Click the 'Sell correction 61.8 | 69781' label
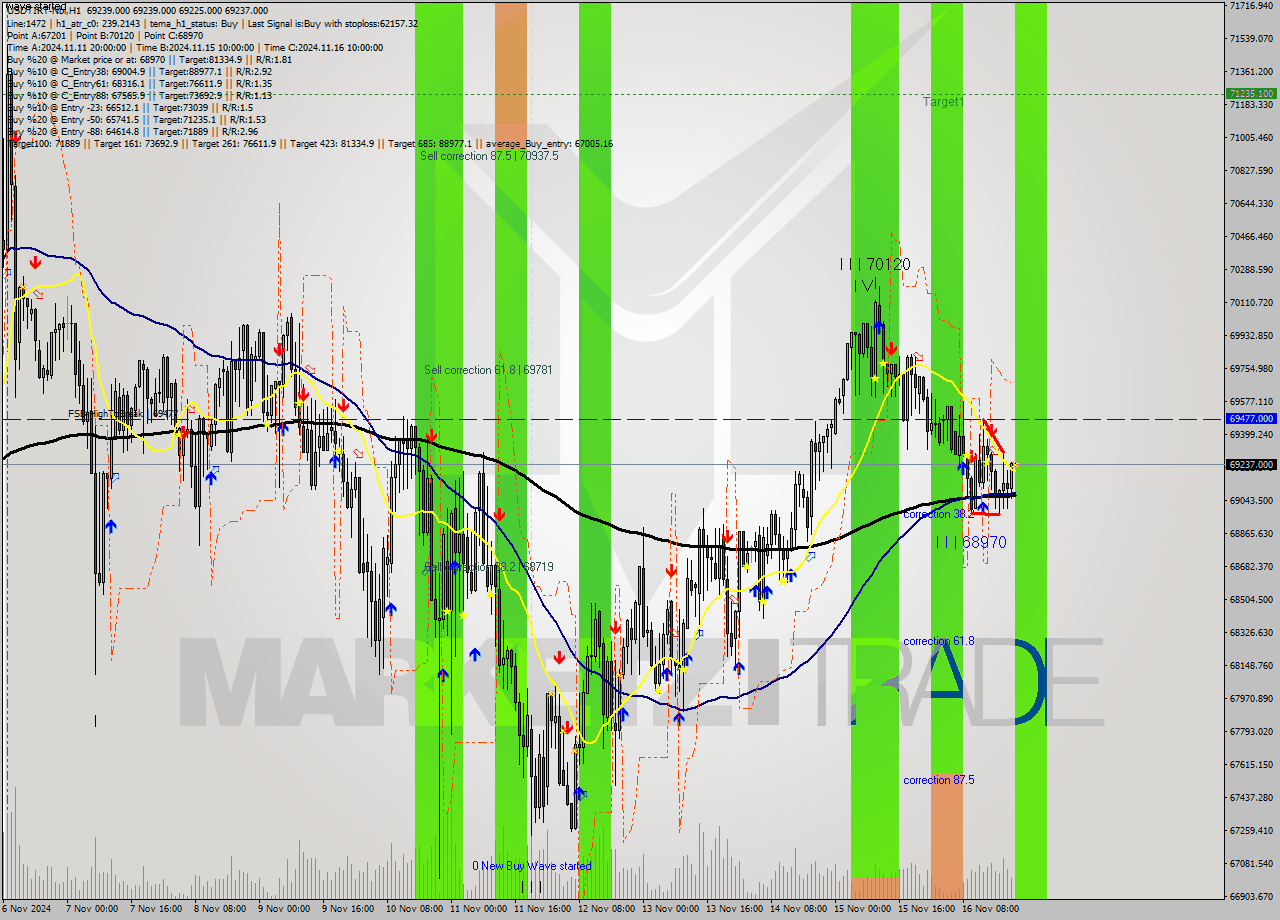This screenshot has height=920, width=1280. coord(488,370)
